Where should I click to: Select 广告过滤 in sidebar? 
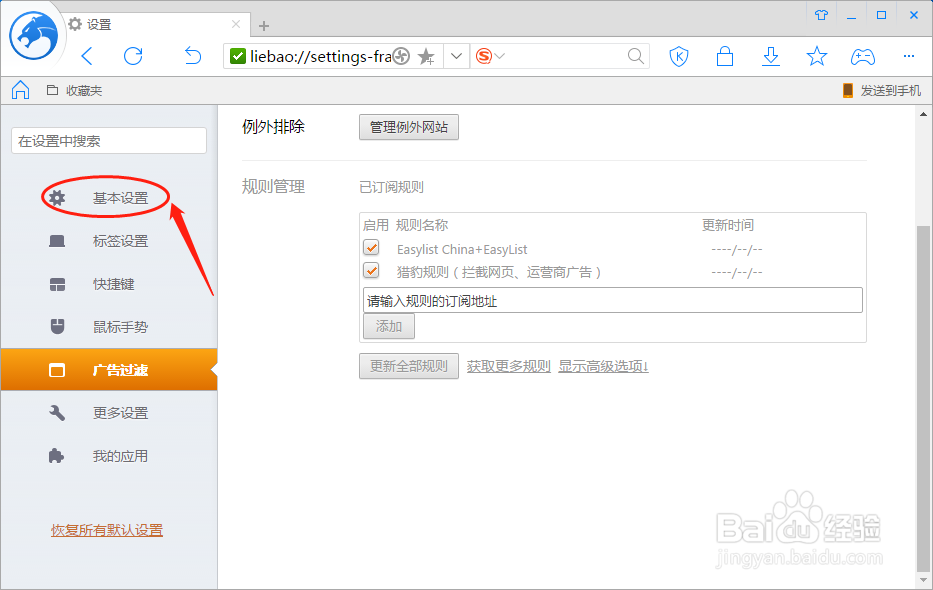click(x=108, y=370)
